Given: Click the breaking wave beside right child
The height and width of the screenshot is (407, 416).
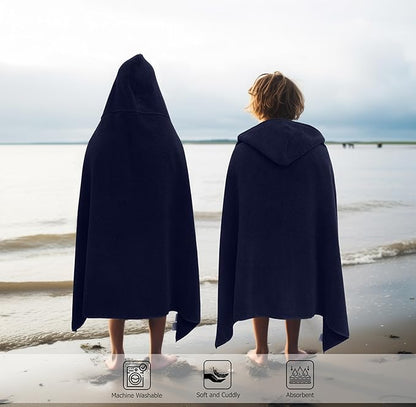Looking at the screenshot, I should [x=379, y=252].
